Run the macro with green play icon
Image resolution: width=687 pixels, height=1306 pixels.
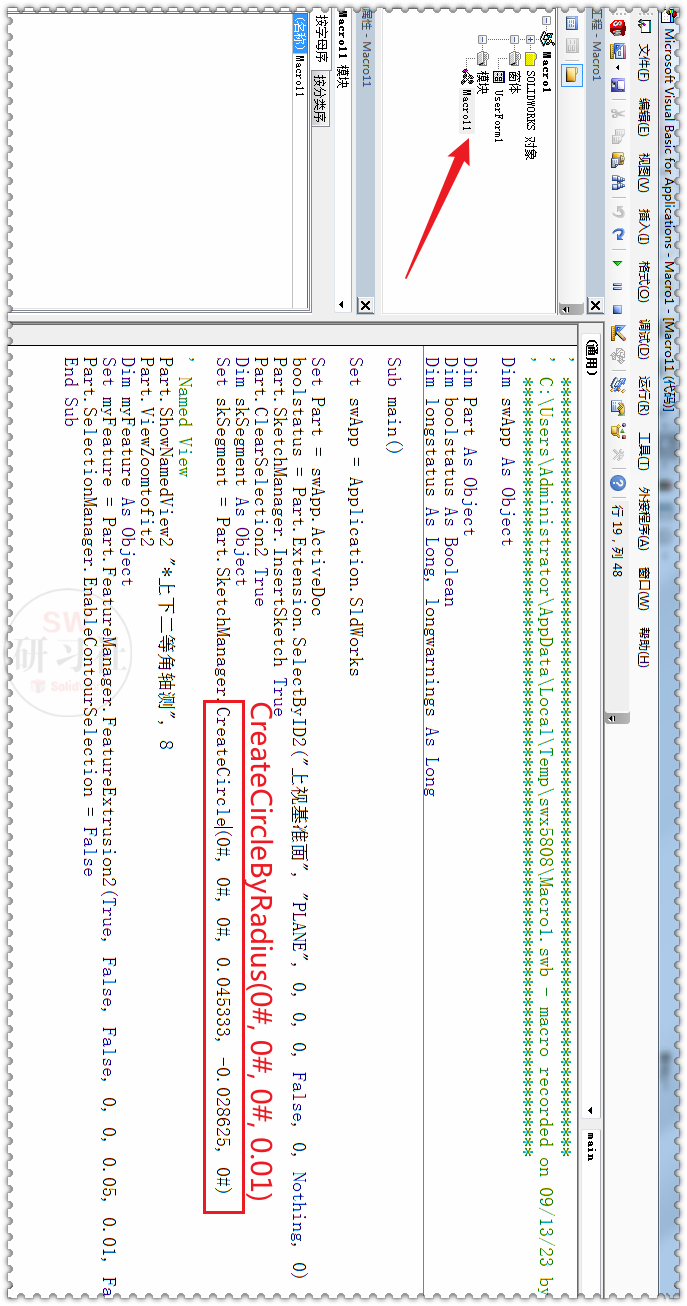pyautogui.click(x=618, y=263)
